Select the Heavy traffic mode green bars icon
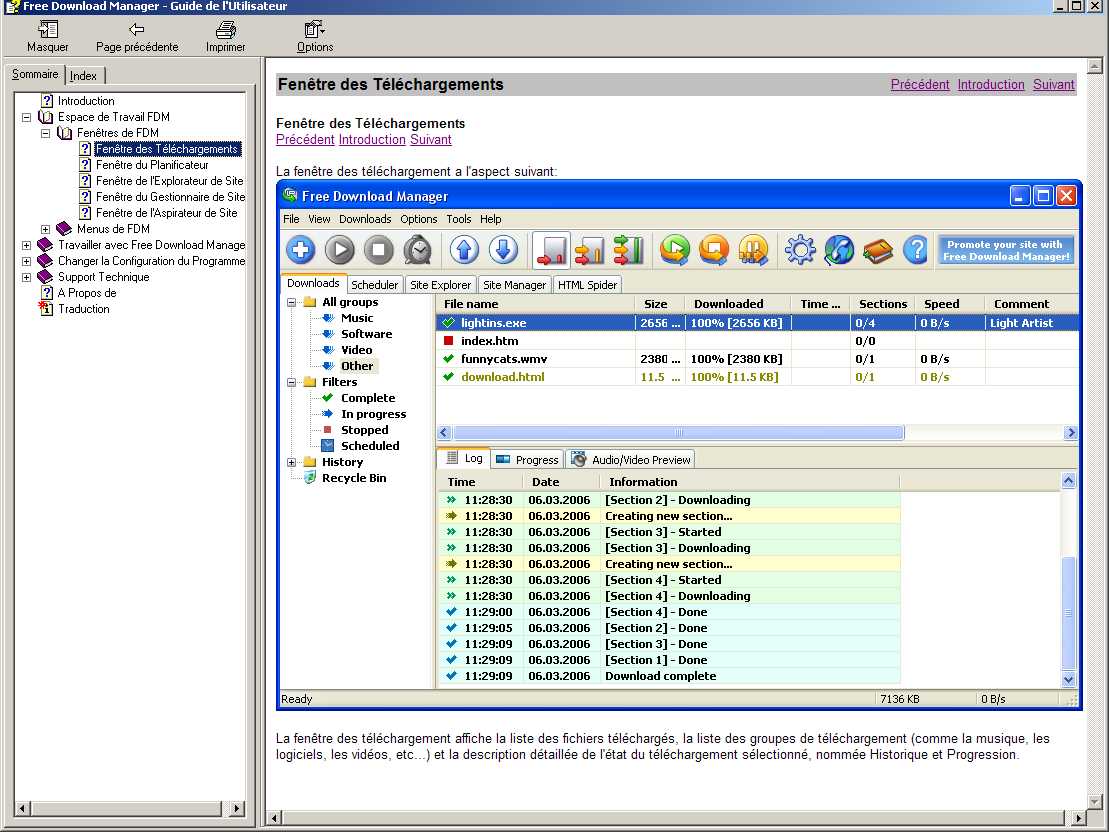Viewport: 1109px width, 832px height. [x=628, y=250]
